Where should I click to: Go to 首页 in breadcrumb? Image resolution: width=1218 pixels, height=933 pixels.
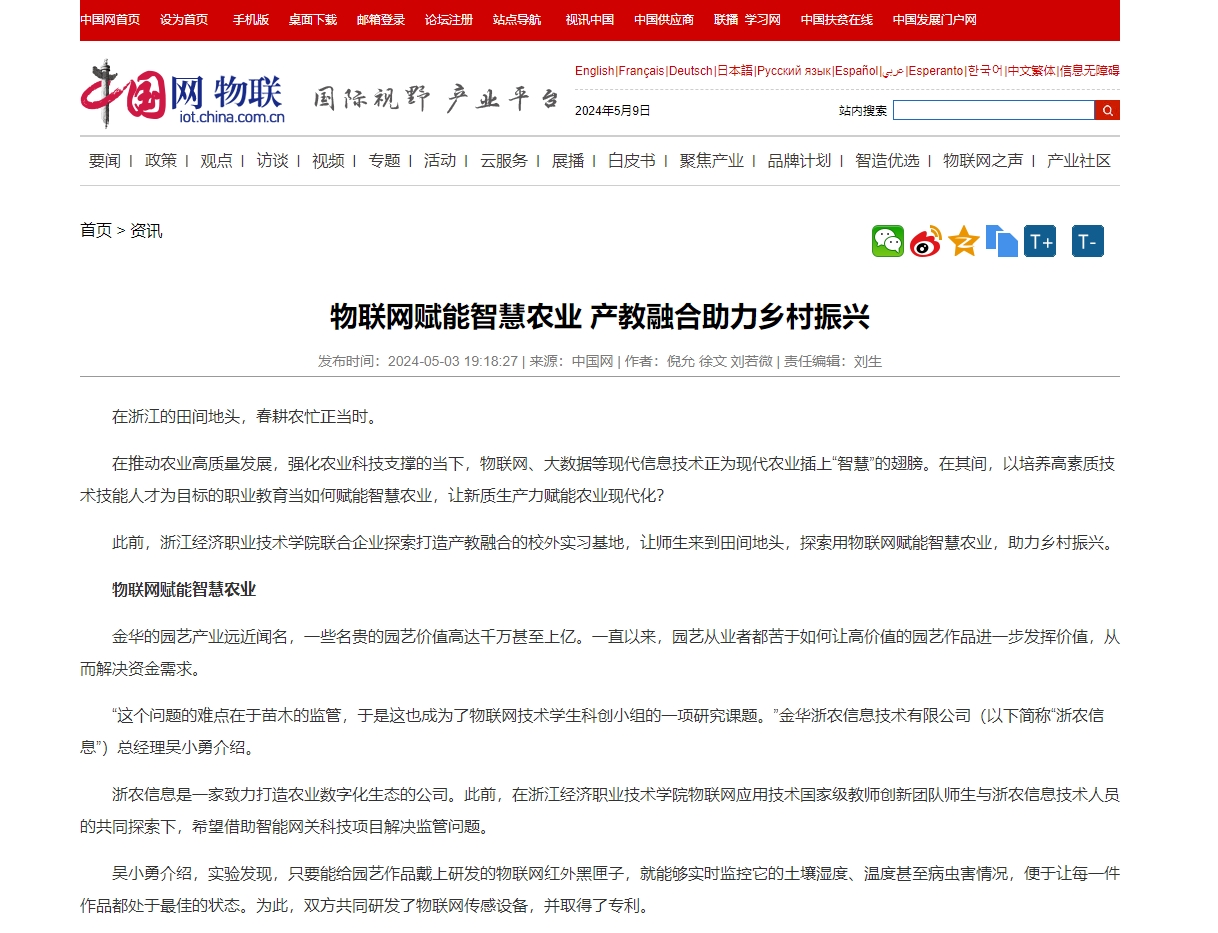click(x=96, y=231)
